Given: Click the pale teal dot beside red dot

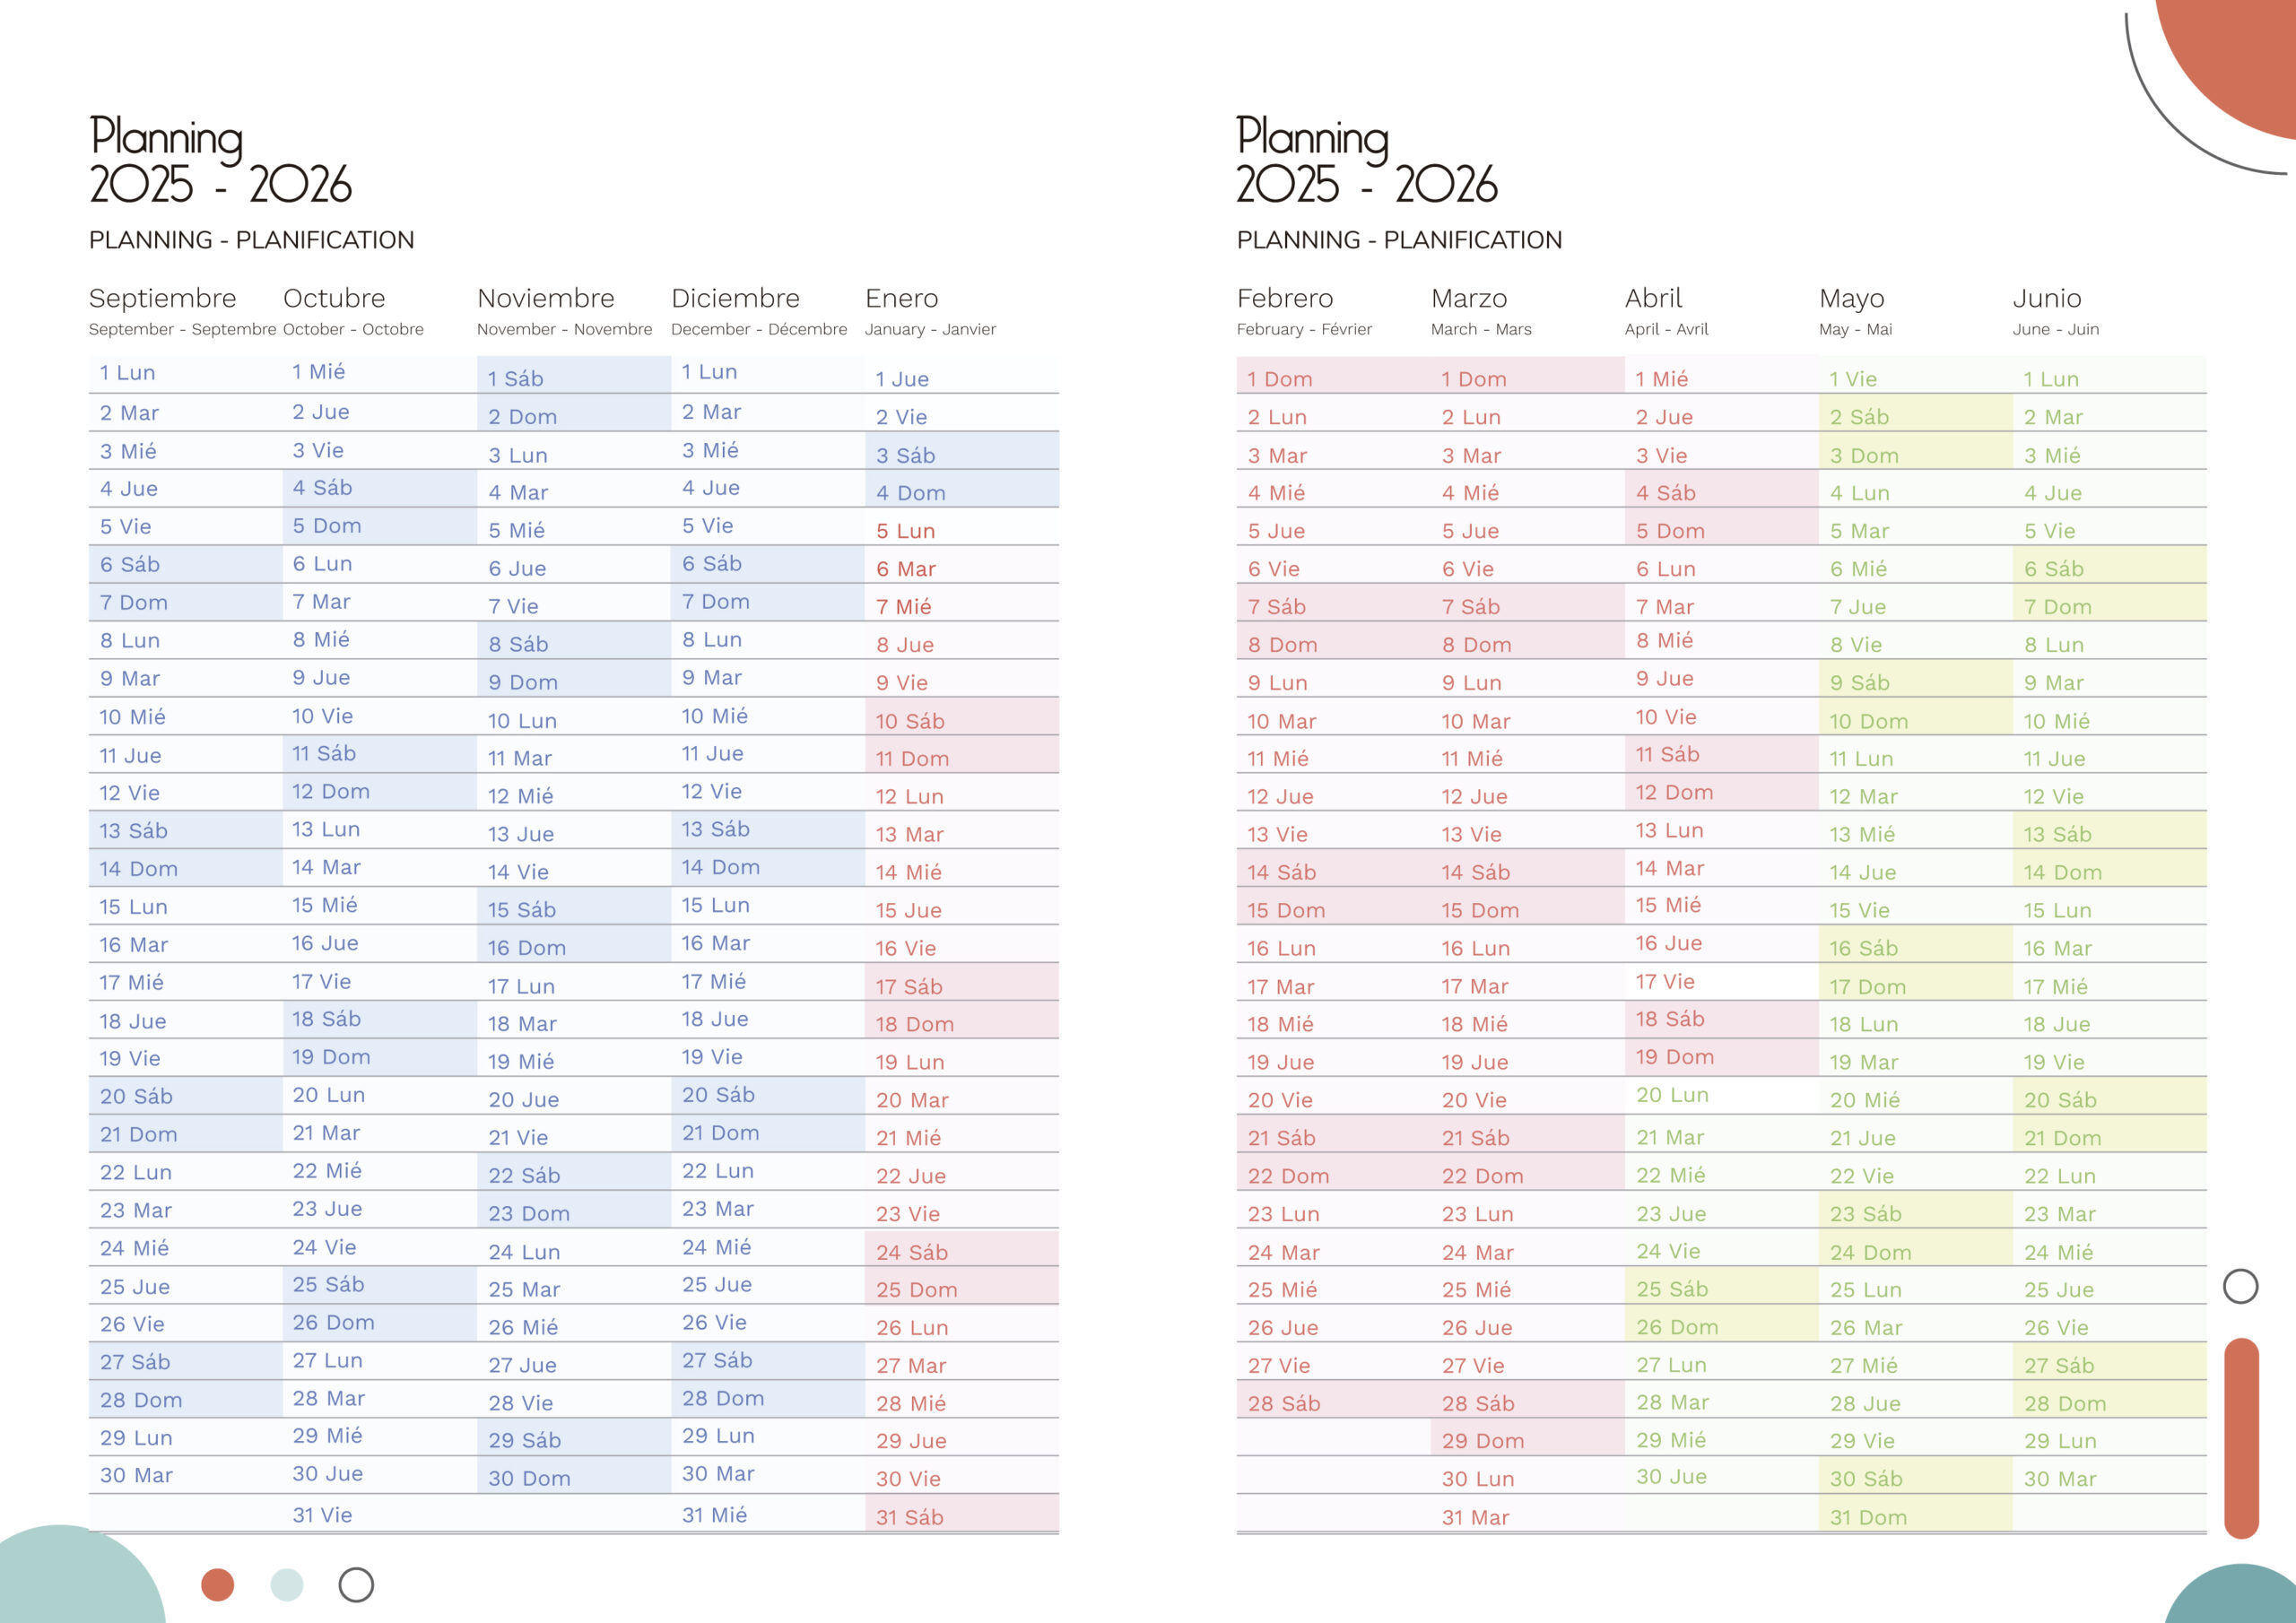Looking at the screenshot, I should 287,1585.
